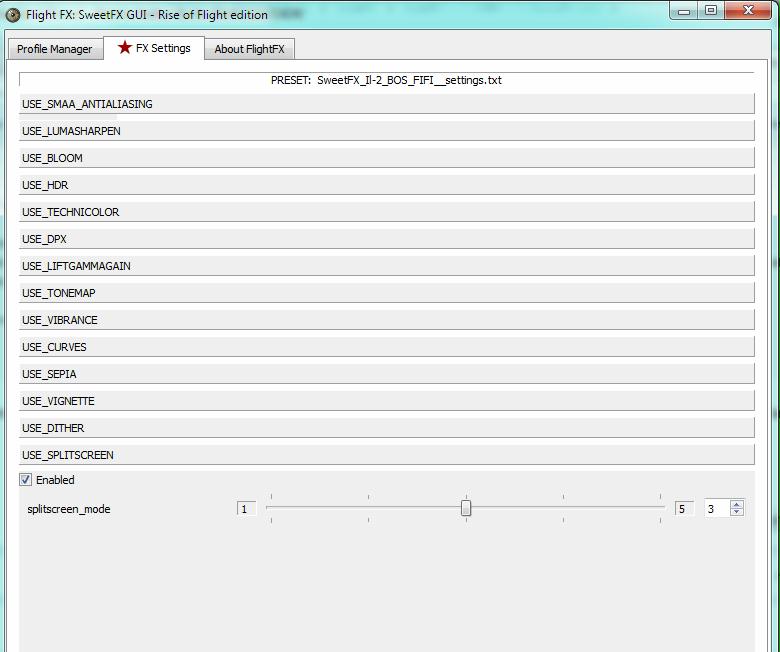Open the USE_CURVES section
Screen dimensions: 780x652
pyautogui.click(x=387, y=347)
